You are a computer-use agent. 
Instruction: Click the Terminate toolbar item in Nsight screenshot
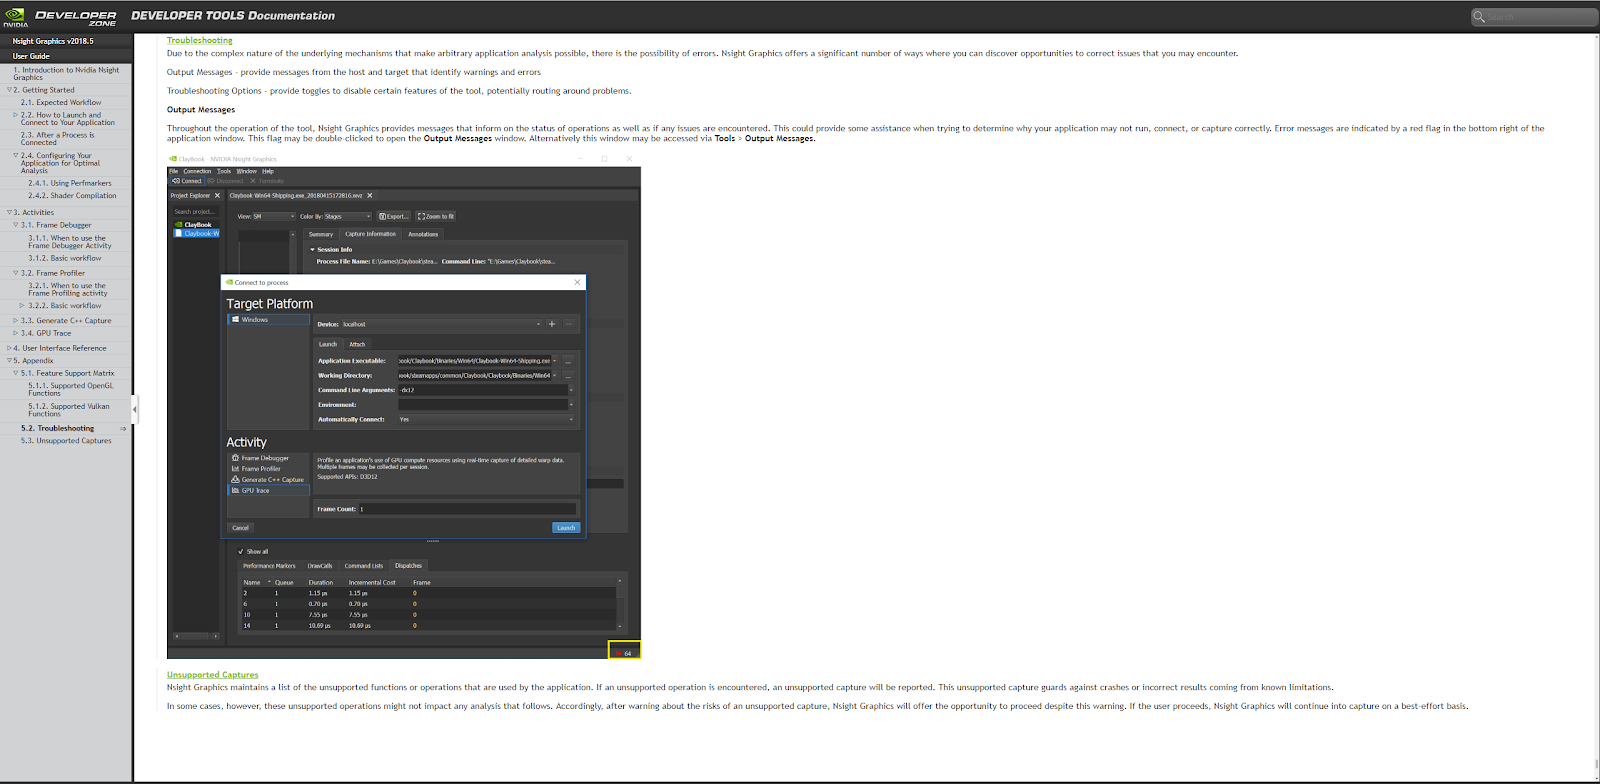click(x=267, y=181)
